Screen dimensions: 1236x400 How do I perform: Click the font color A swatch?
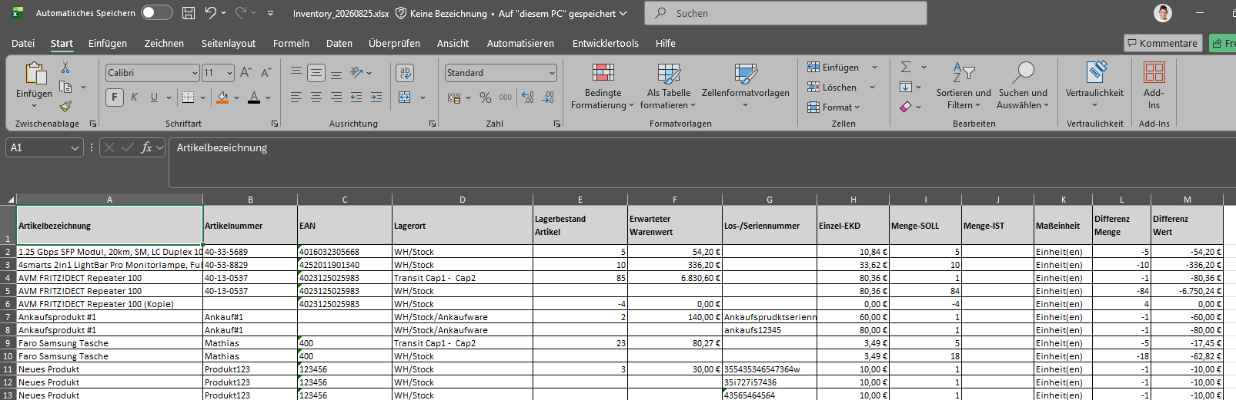coord(254,97)
